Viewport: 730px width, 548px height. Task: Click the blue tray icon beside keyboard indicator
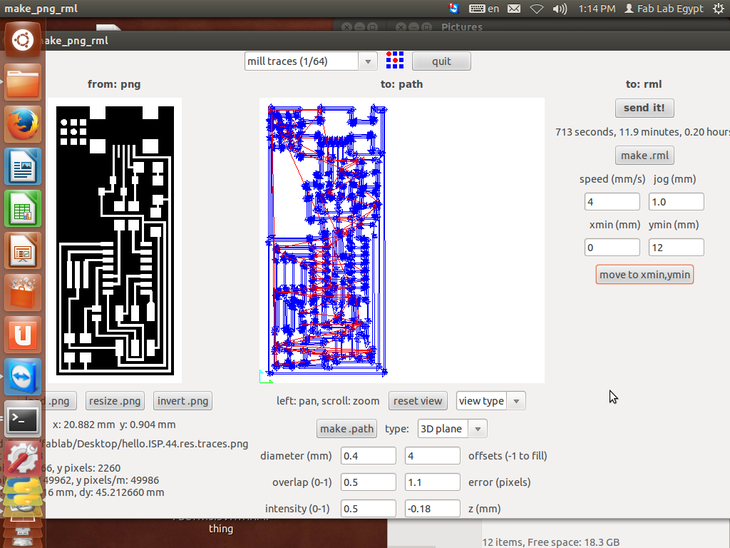pos(453,8)
